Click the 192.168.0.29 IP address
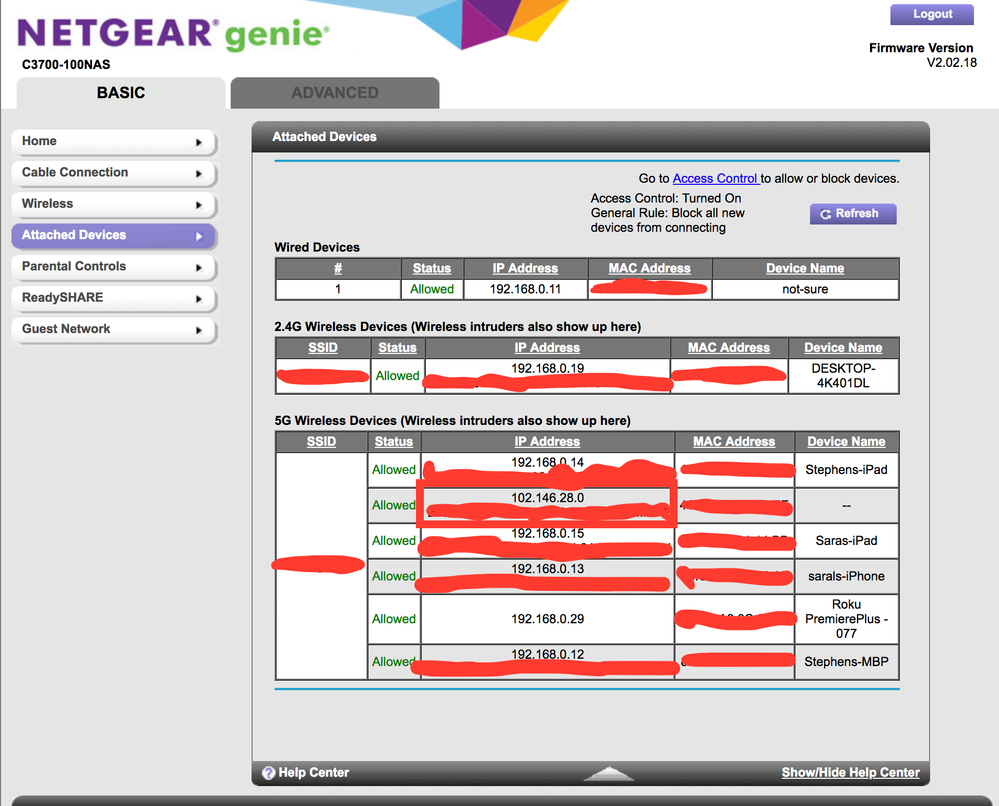Screen dimensions: 999x806 pos(547,619)
